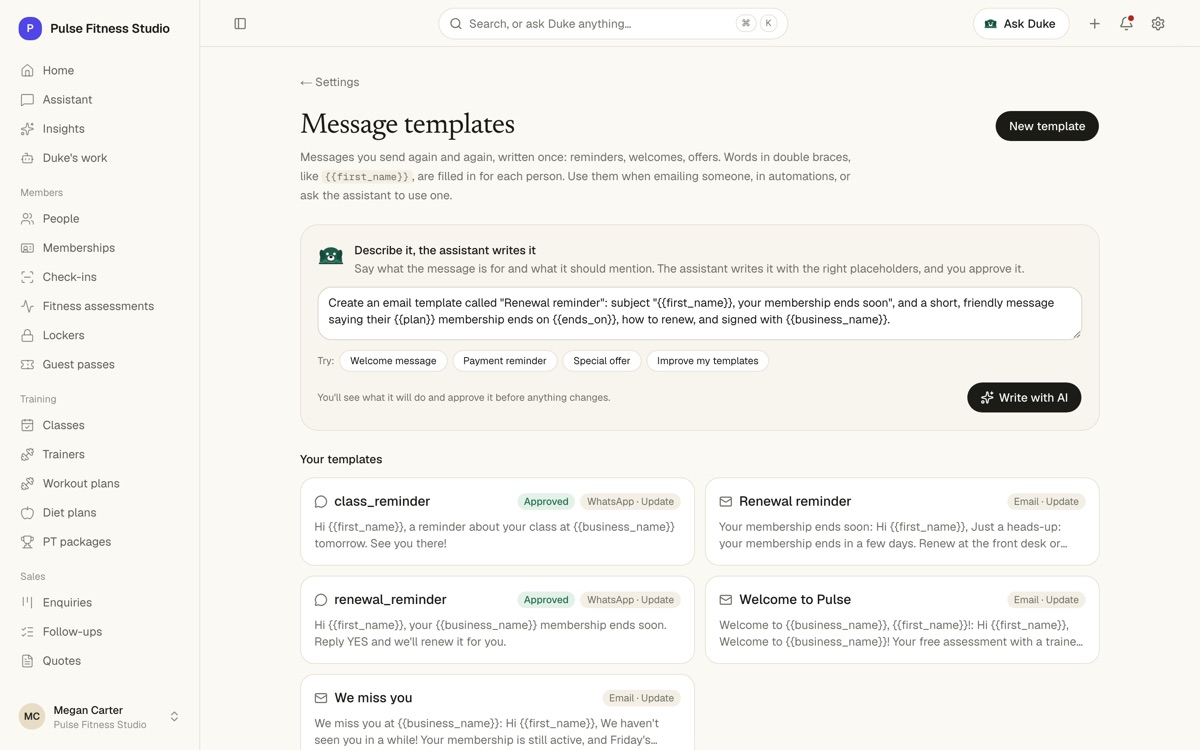Select the Welcome message suggestion chip

pyautogui.click(x=393, y=361)
